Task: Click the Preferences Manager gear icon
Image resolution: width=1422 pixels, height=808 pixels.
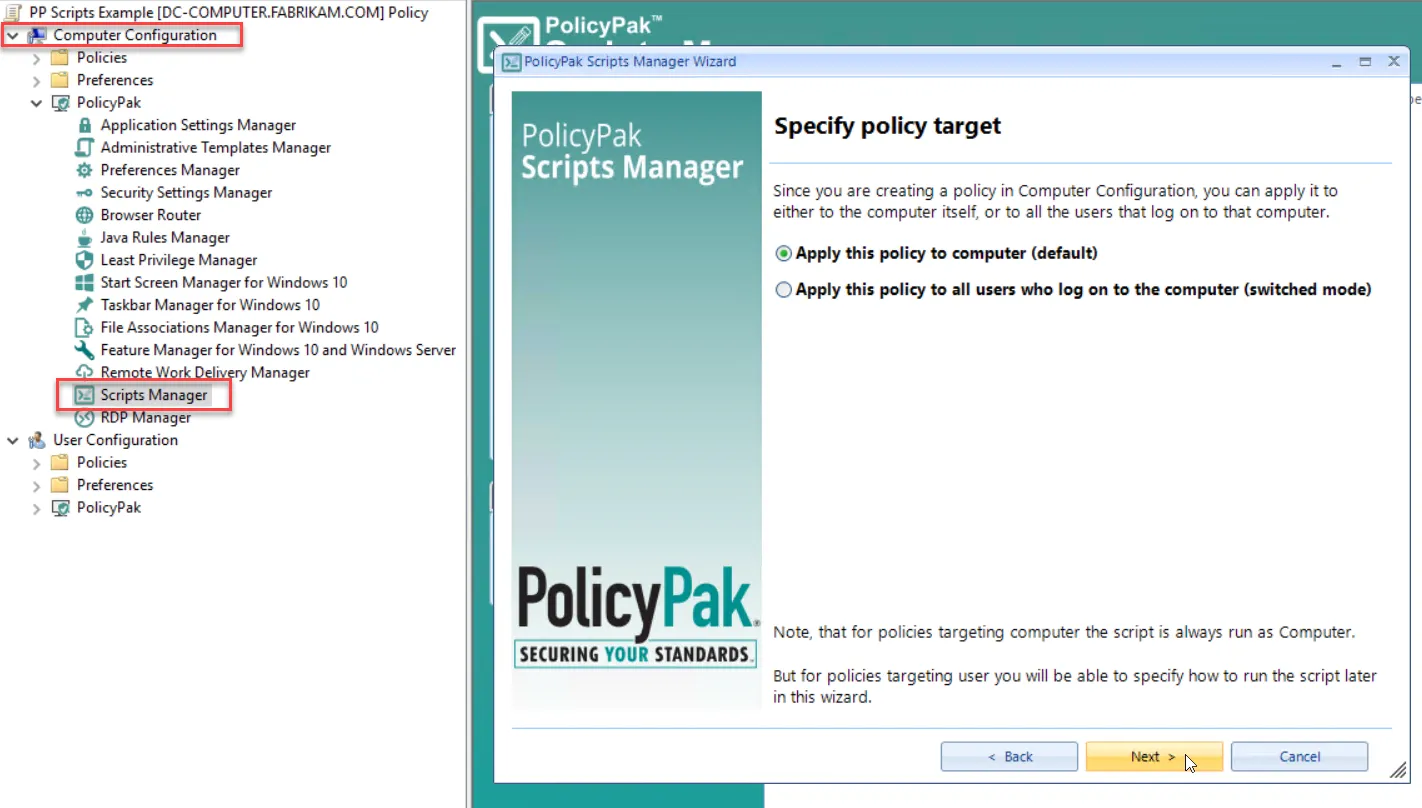Action: pyautogui.click(x=84, y=170)
